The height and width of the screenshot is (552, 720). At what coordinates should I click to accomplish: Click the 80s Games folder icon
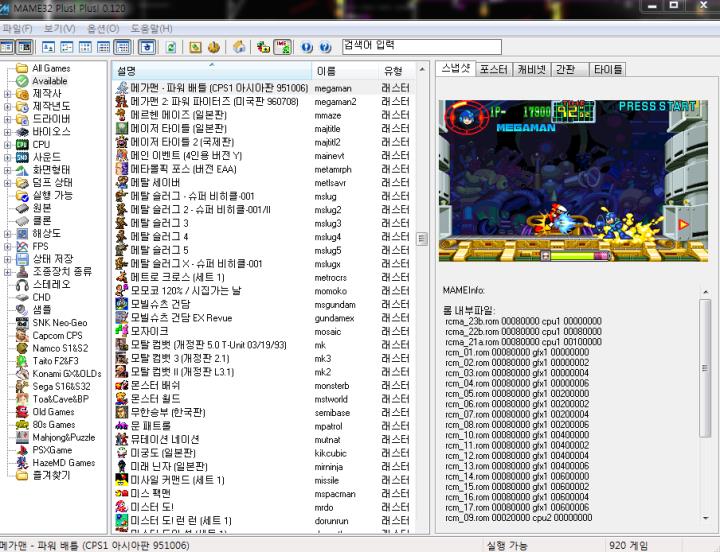tap(22, 424)
